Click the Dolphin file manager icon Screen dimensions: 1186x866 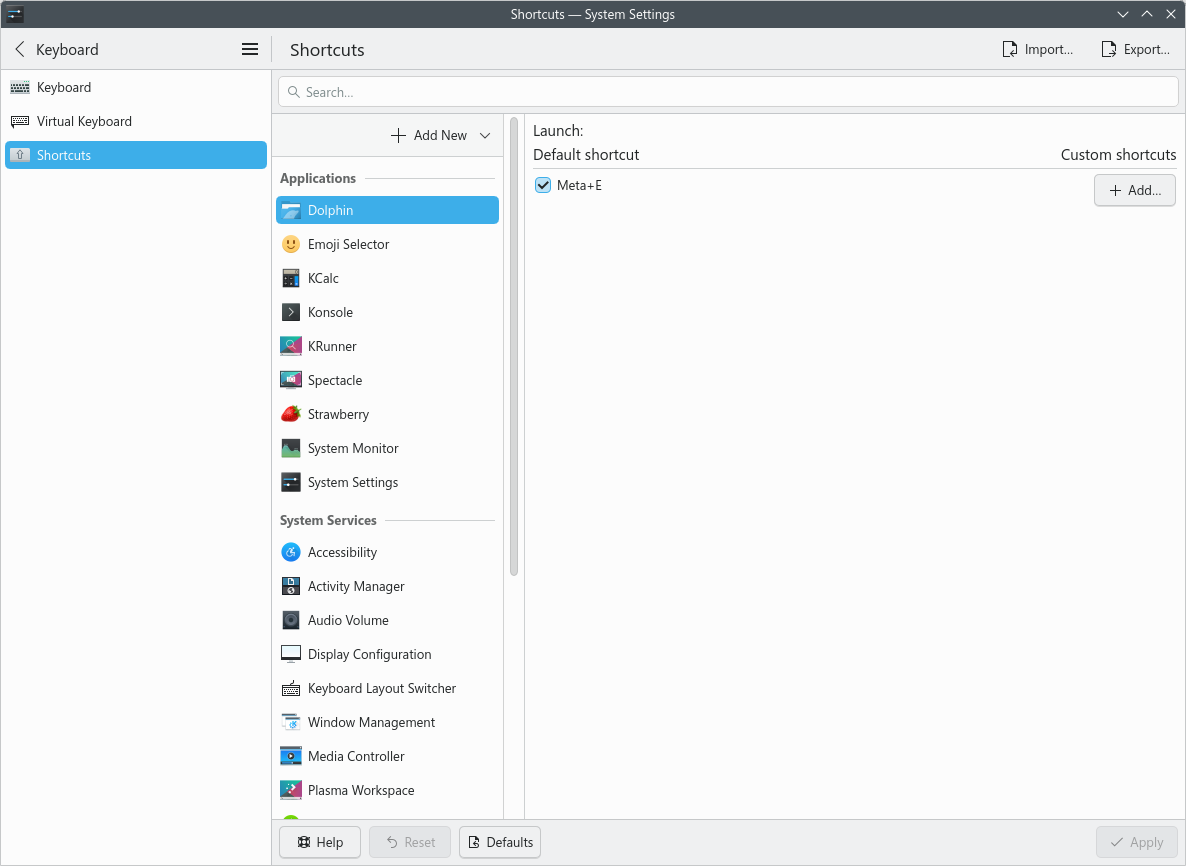[x=291, y=210]
